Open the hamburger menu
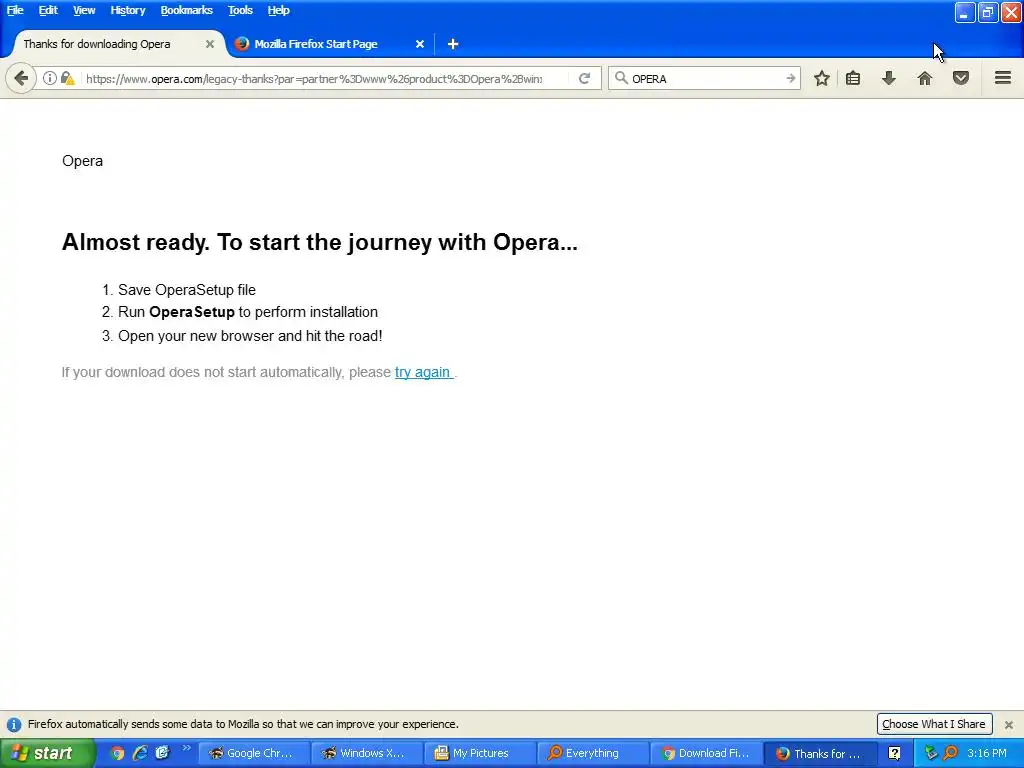The width and height of the screenshot is (1024, 768). pos(1002,78)
